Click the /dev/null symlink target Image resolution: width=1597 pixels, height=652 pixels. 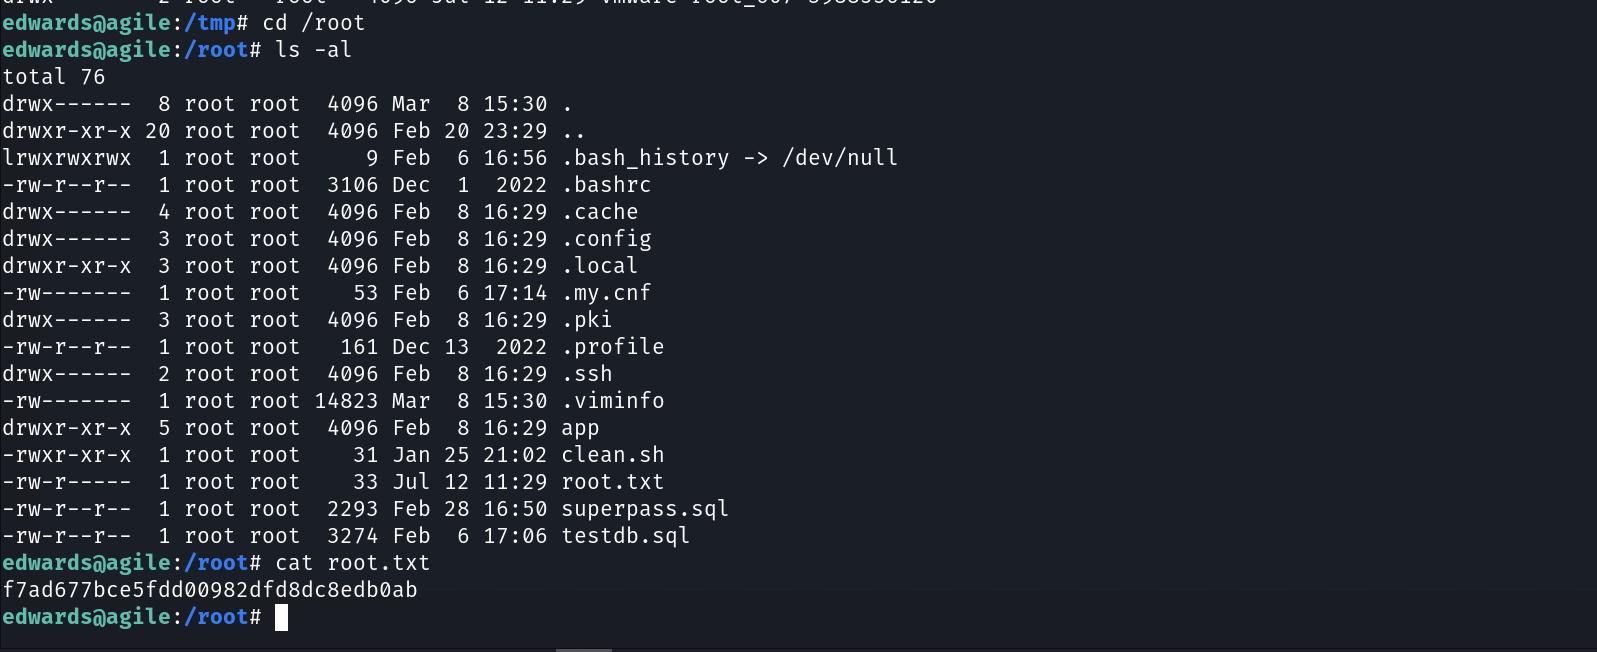pyautogui.click(x=840, y=158)
